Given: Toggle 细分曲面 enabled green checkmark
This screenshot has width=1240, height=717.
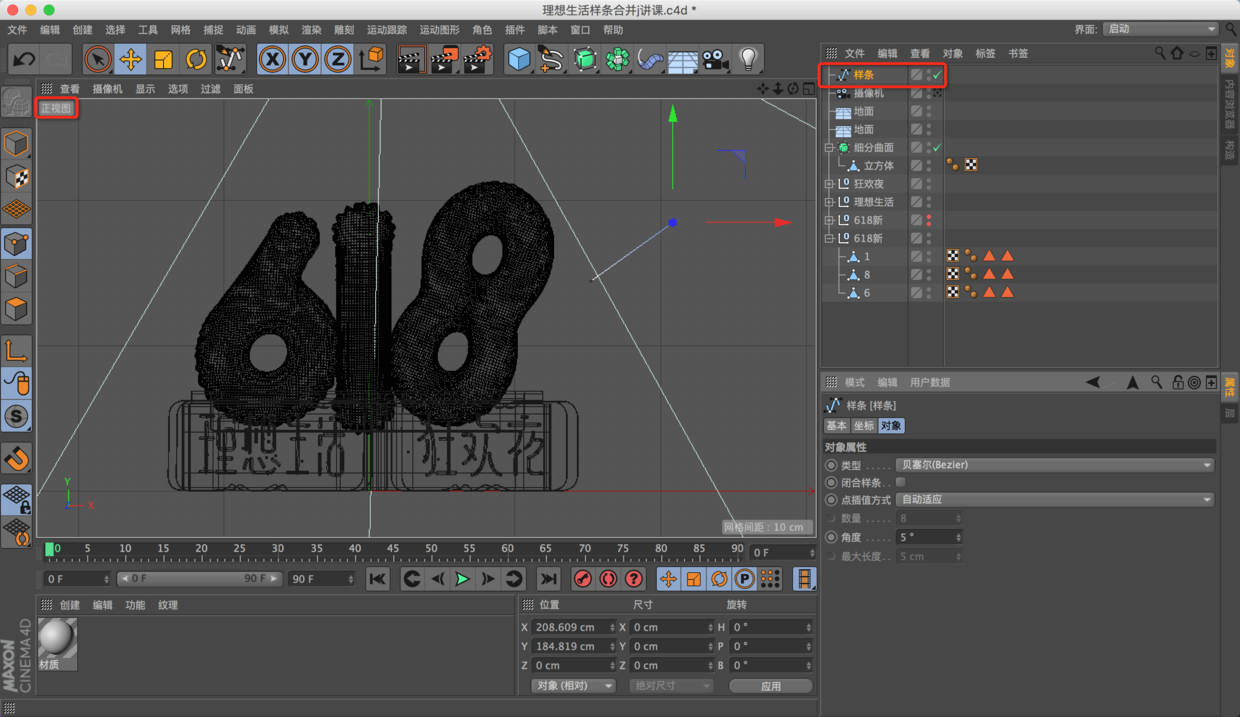Looking at the screenshot, I should (x=937, y=148).
